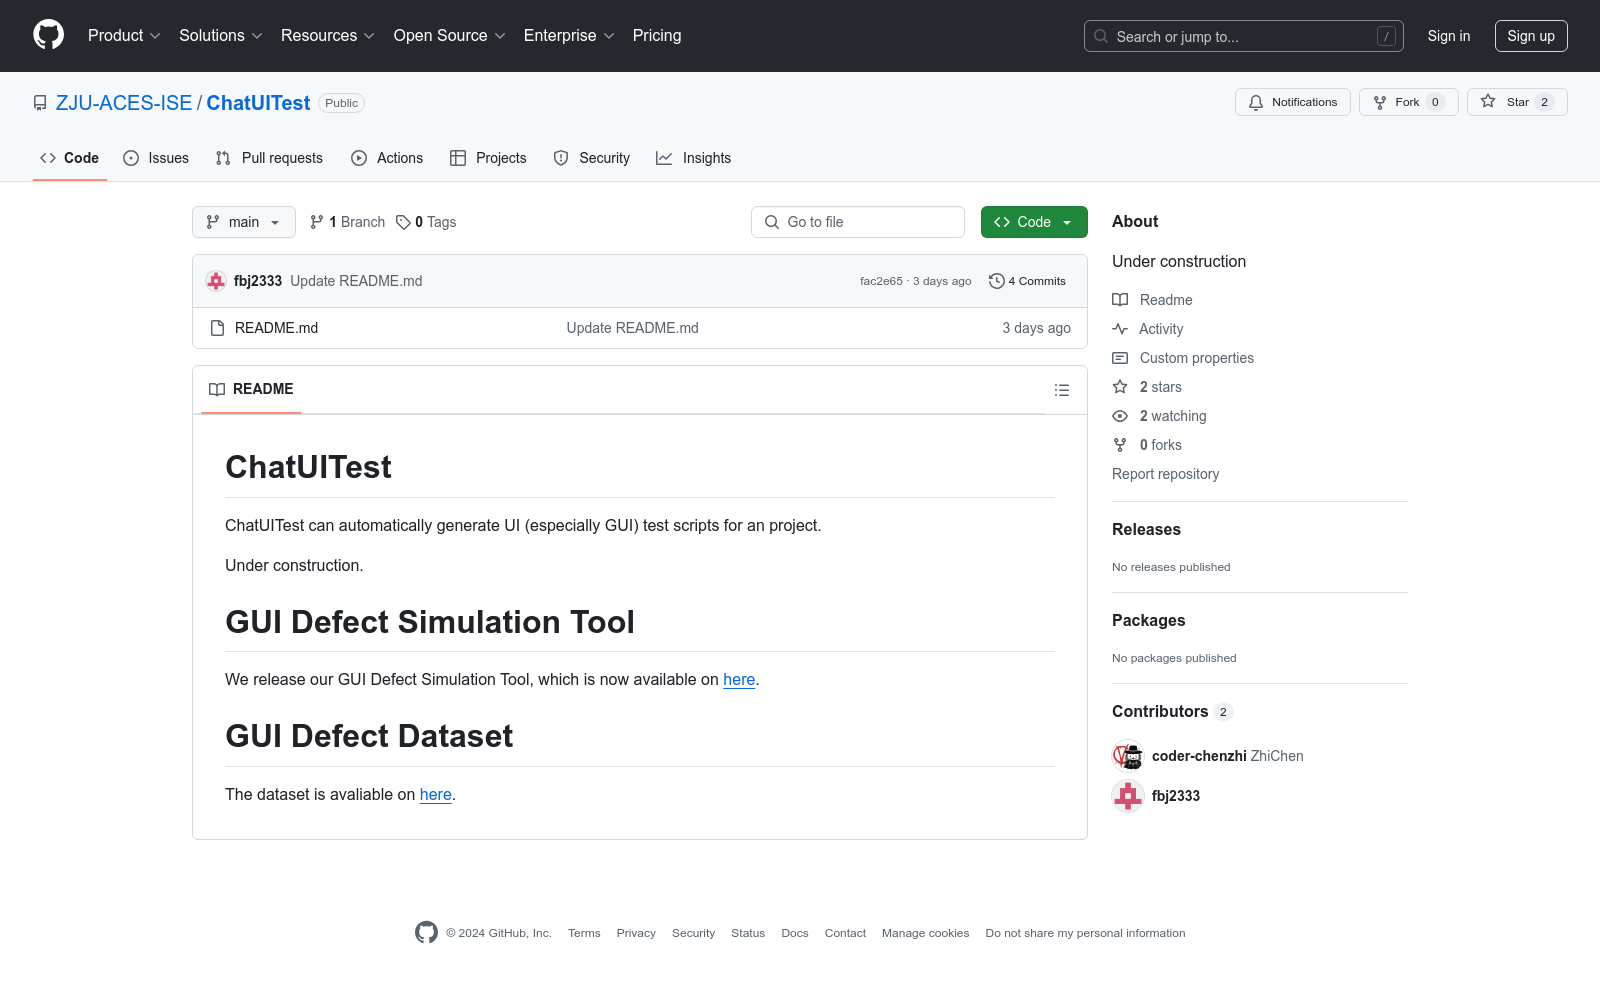The height and width of the screenshot is (1000, 1600).
Task: Open fbj2333 contributor avatar in sidebar
Action: pyautogui.click(x=1128, y=796)
